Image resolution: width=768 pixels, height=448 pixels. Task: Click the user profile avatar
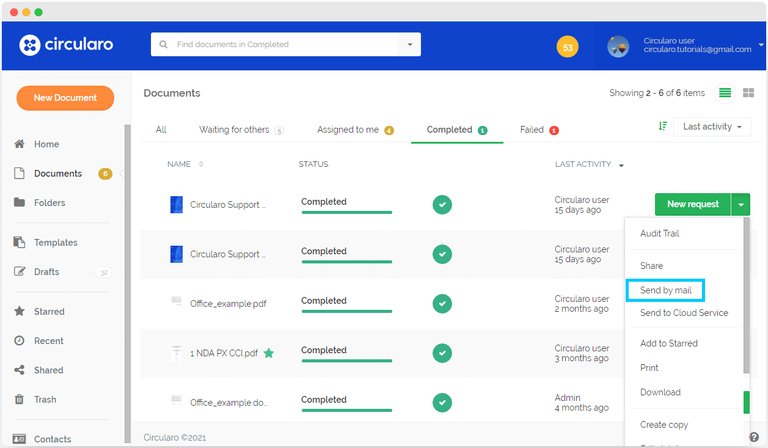pos(618,46)
